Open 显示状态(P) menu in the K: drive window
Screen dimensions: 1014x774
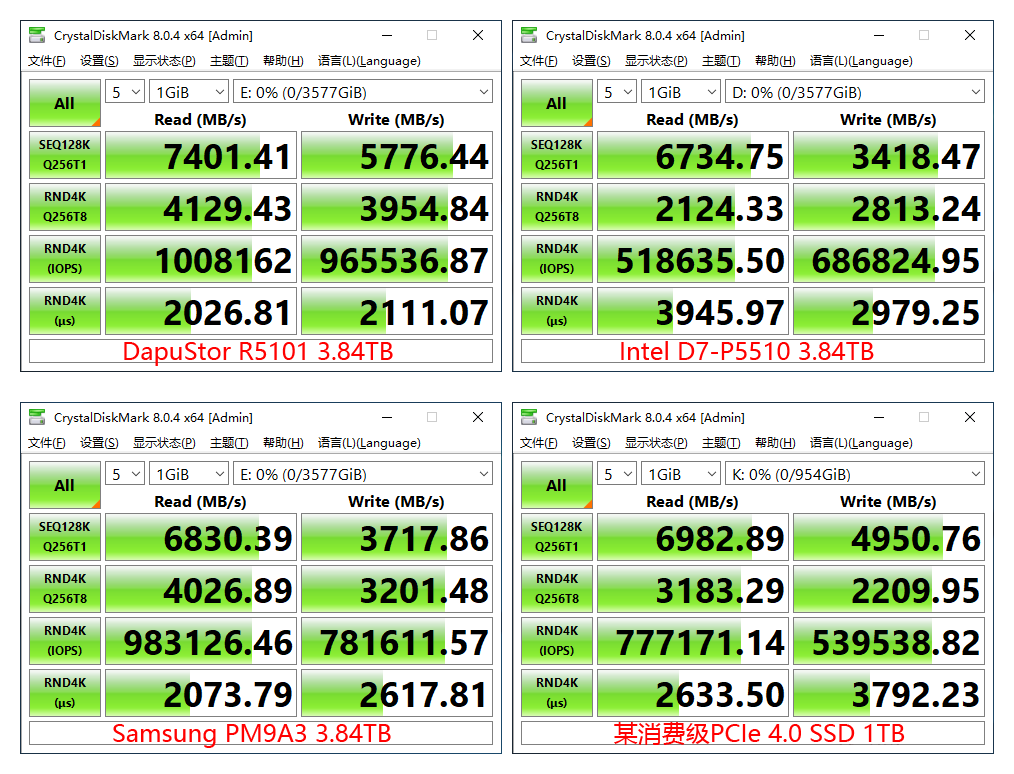coord(656,443)
